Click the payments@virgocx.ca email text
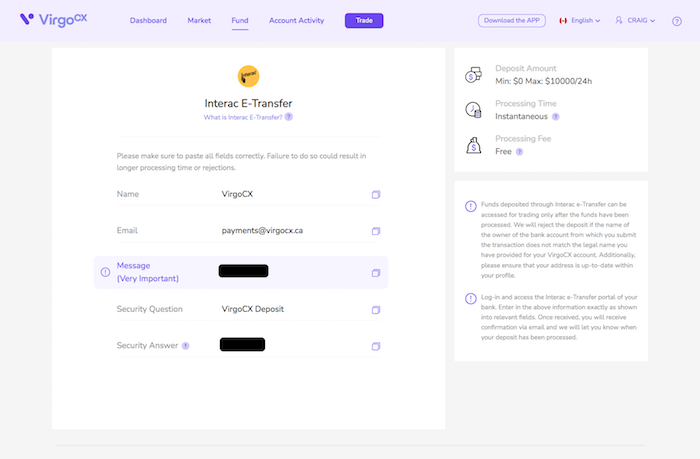 click(x=262, y=231)
